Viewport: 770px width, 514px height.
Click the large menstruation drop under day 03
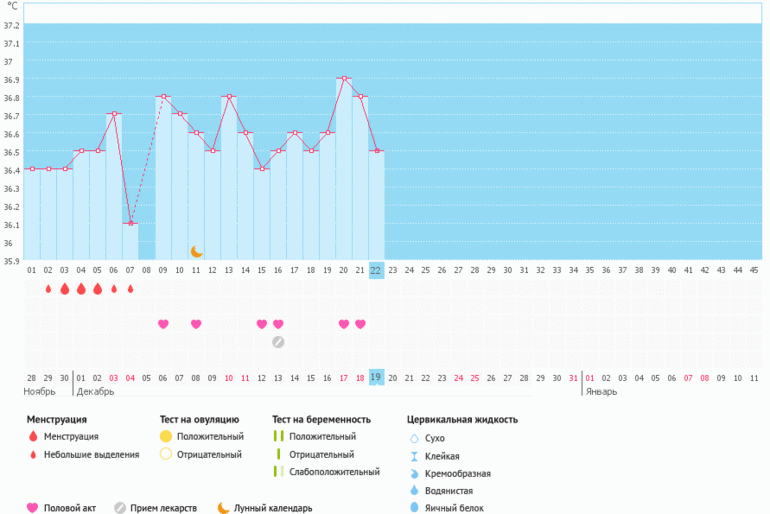click(x=65, y=289)
